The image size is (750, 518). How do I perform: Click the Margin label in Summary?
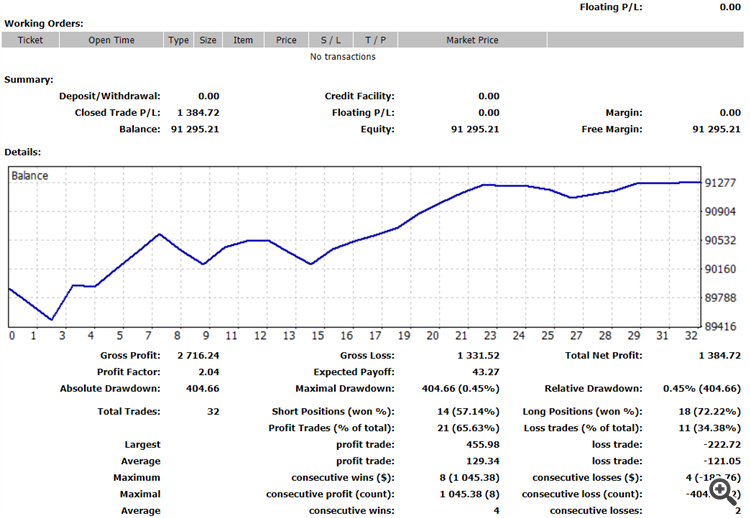pyautogui.click(x=624, y=112)
